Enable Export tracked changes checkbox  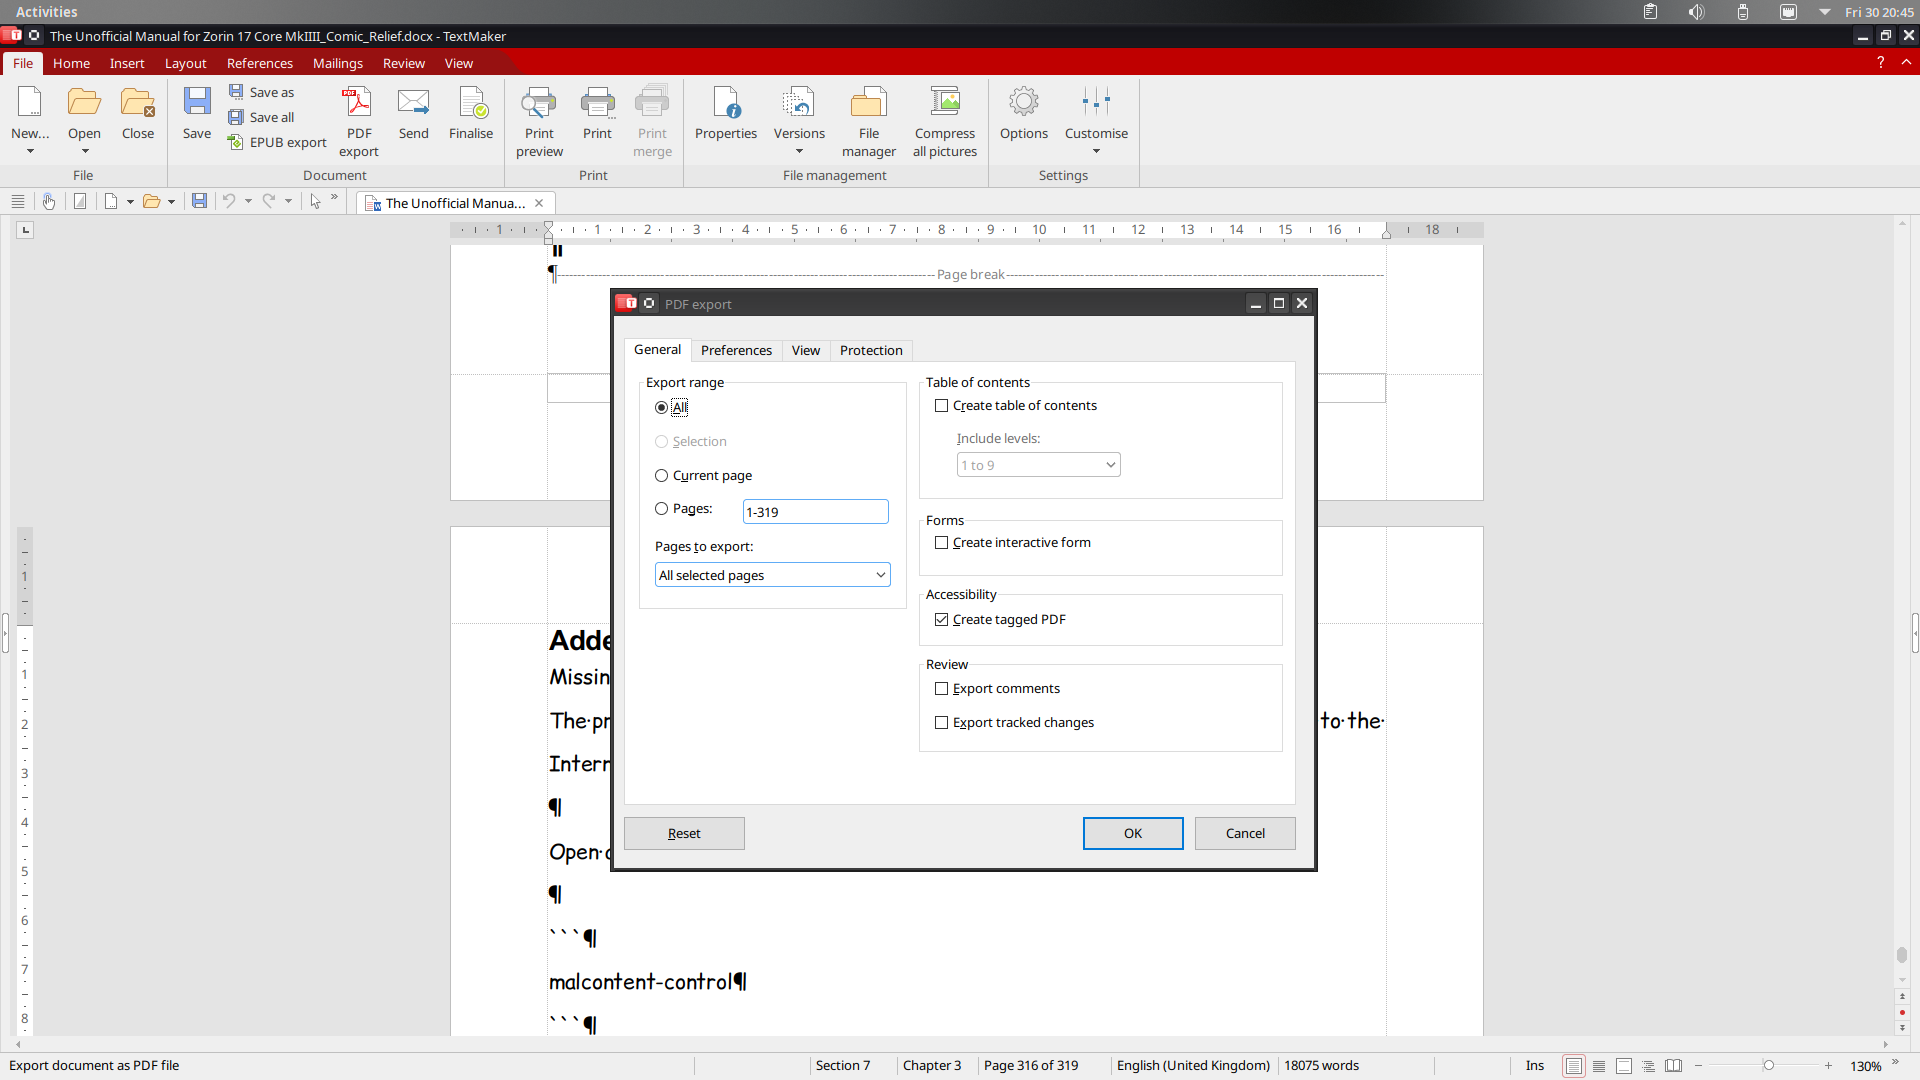click(941, 723)
